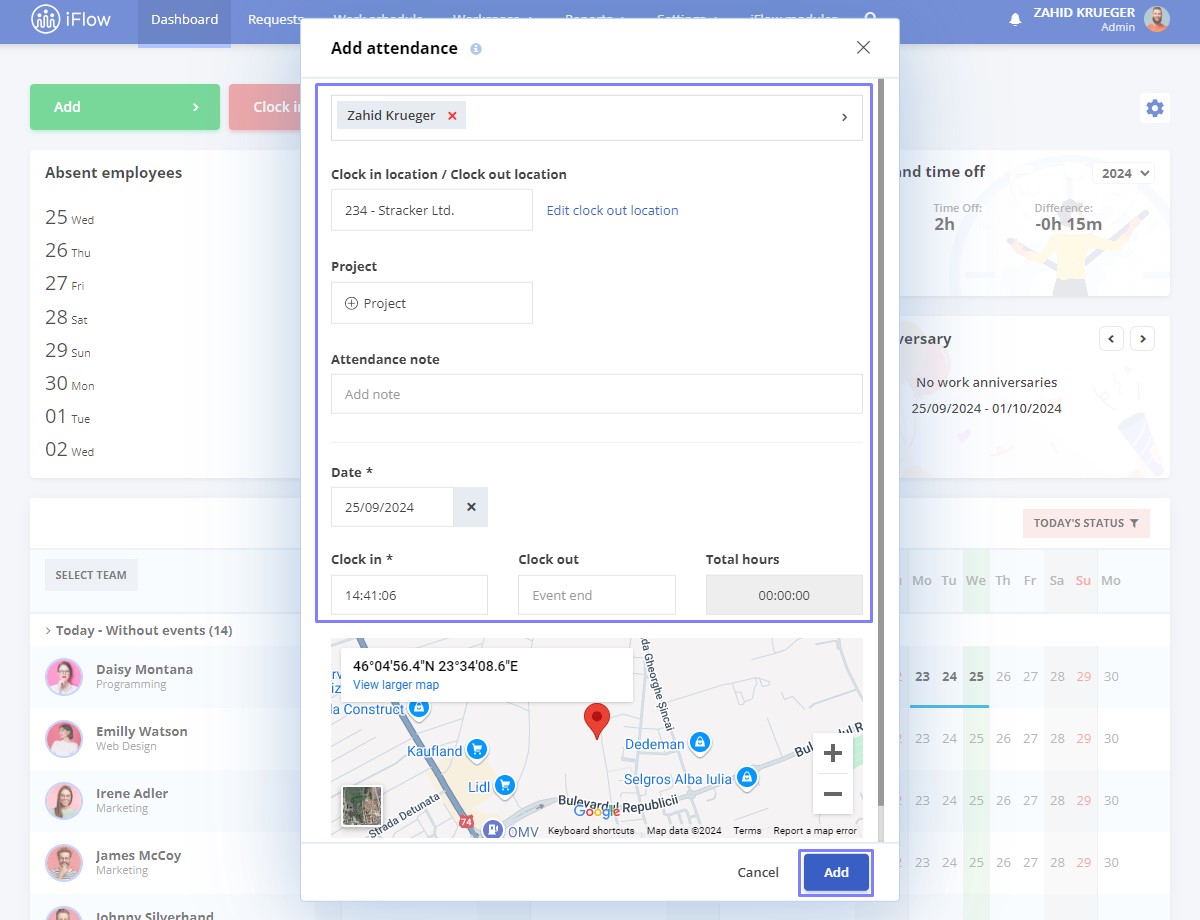Click the Dedeman marker on map
Viewport: 1200px width, 920px height.
(x=701, y=743)
